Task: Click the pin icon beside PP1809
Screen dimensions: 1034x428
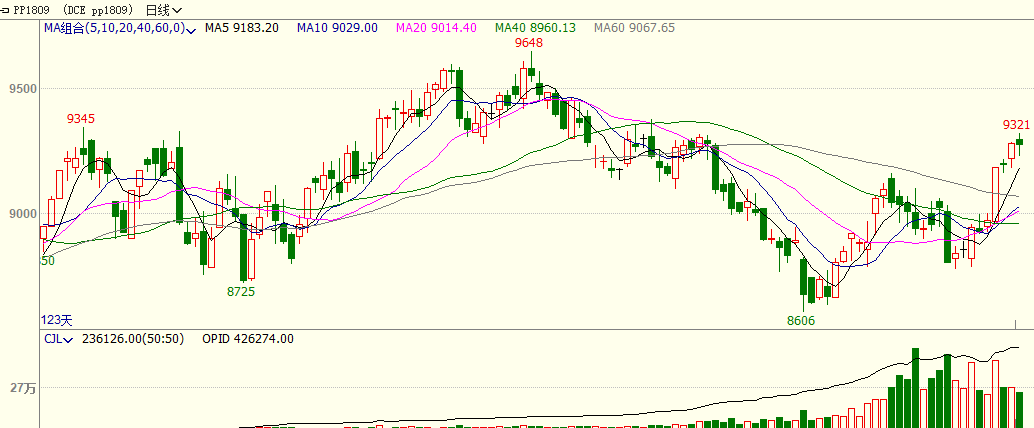Action: tap(5, 10)
